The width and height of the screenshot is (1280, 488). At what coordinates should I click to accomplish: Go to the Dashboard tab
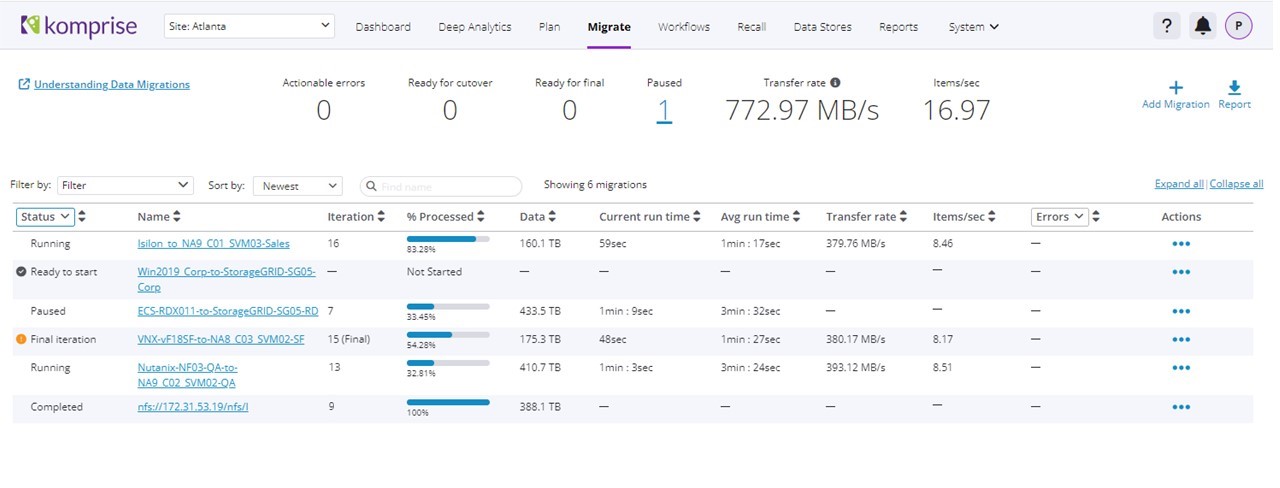coord(383,27)
